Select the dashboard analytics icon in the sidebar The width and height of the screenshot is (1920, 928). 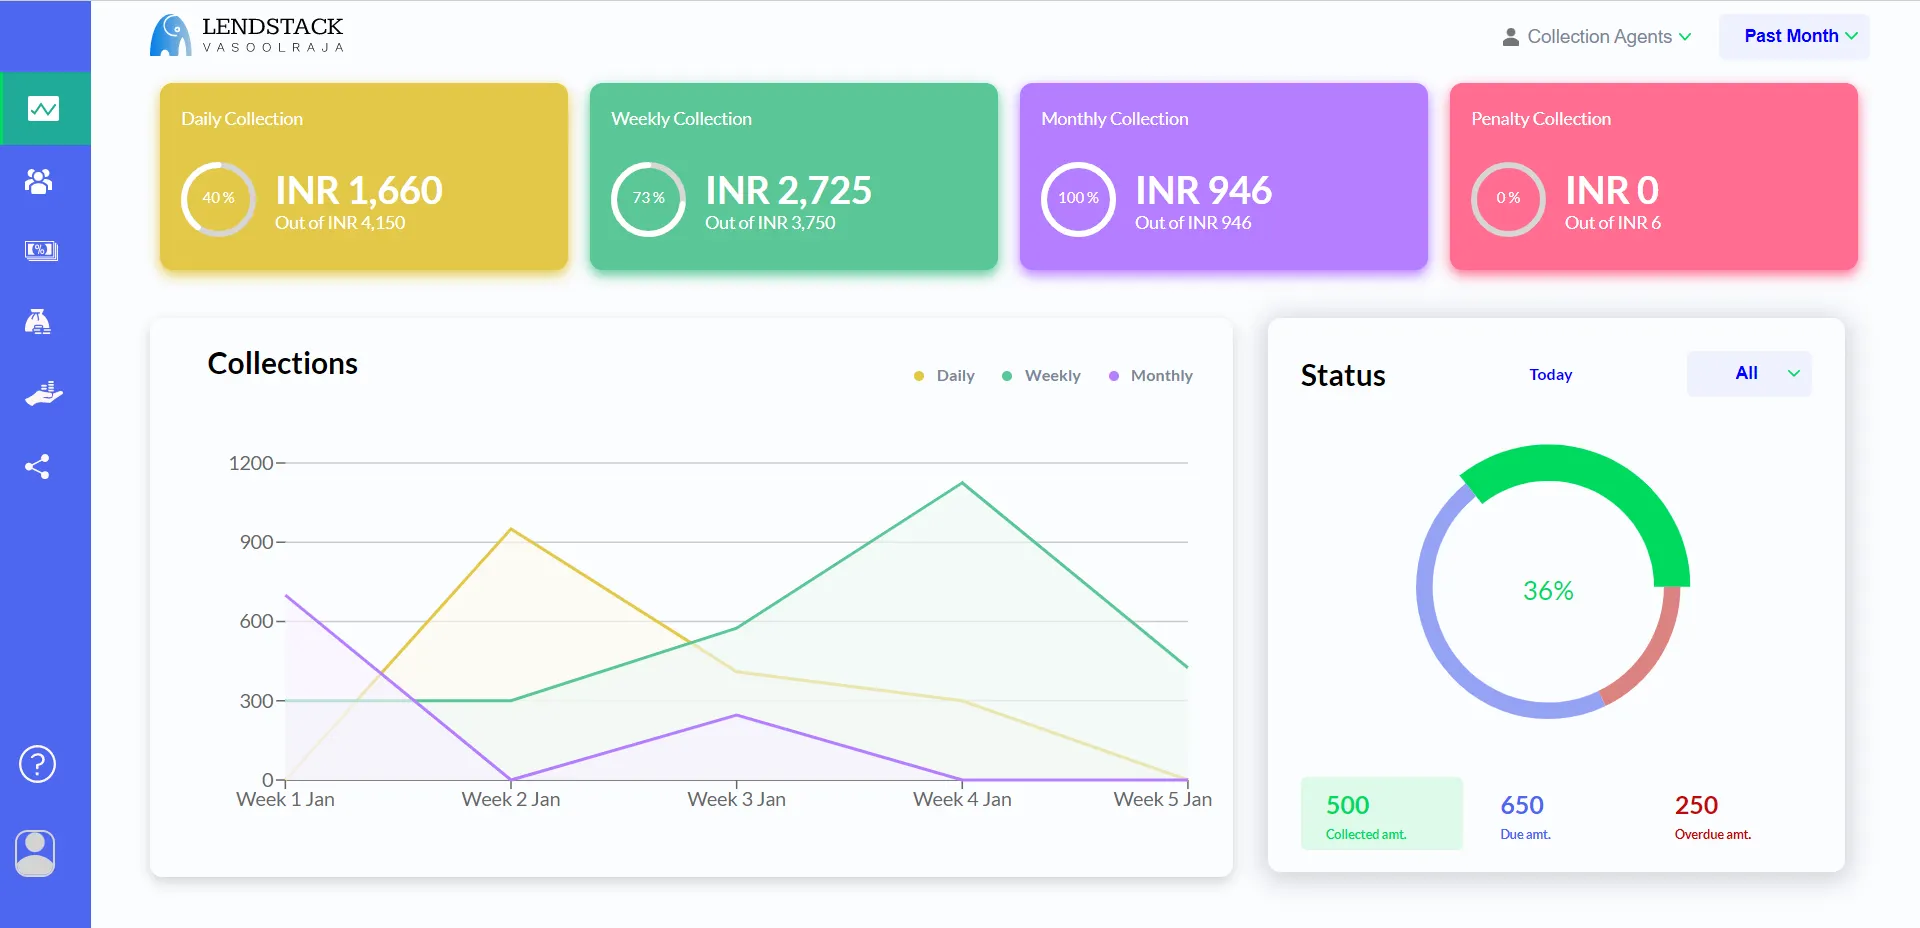point(44,108)
